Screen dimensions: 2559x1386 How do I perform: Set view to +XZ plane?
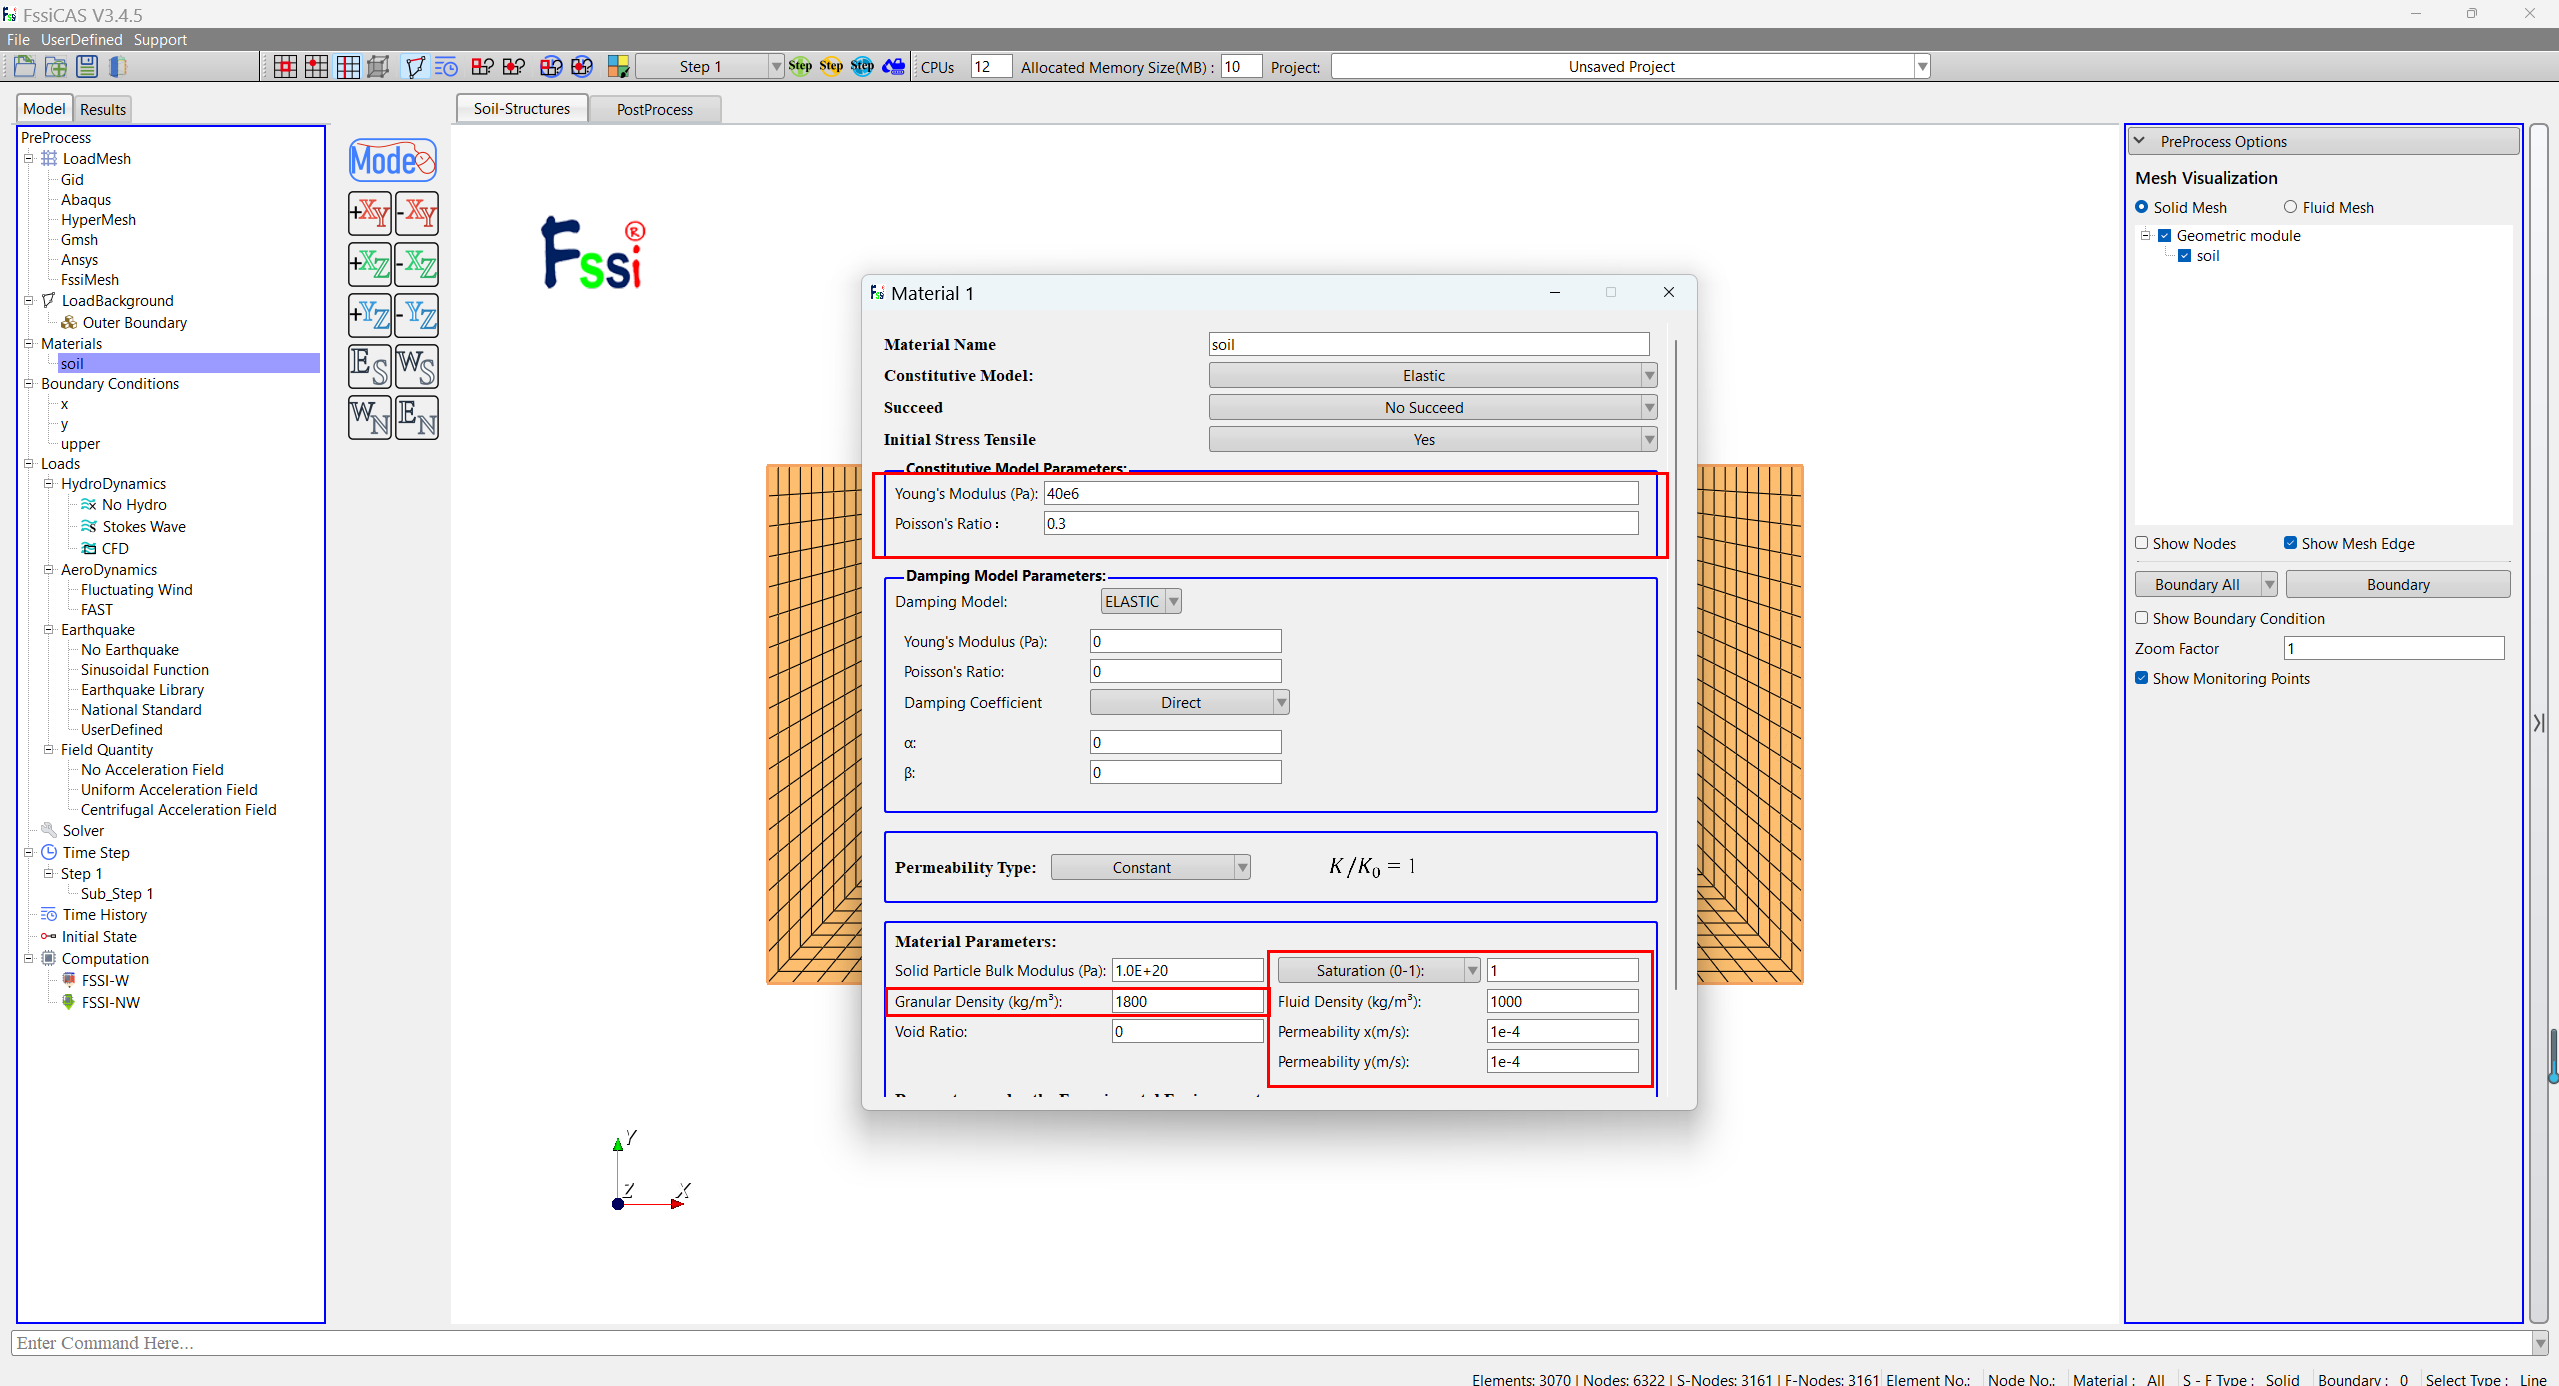(x=370, y=264)
